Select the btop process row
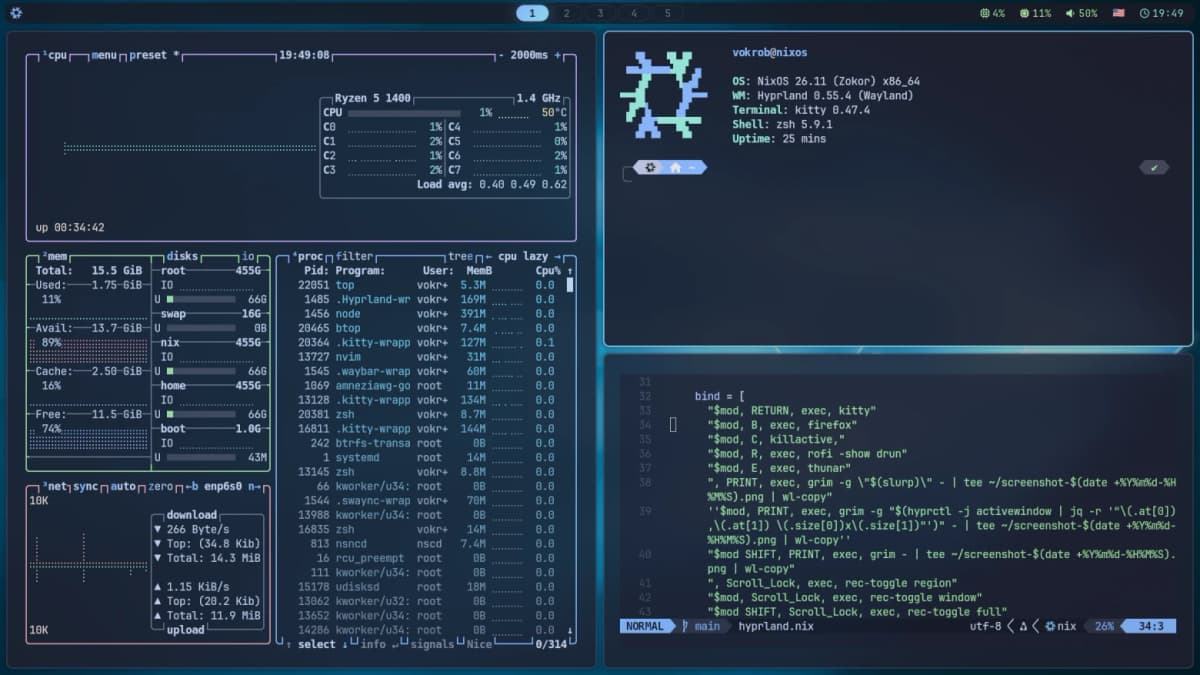 pyautogui.click(x=425, y=328)
